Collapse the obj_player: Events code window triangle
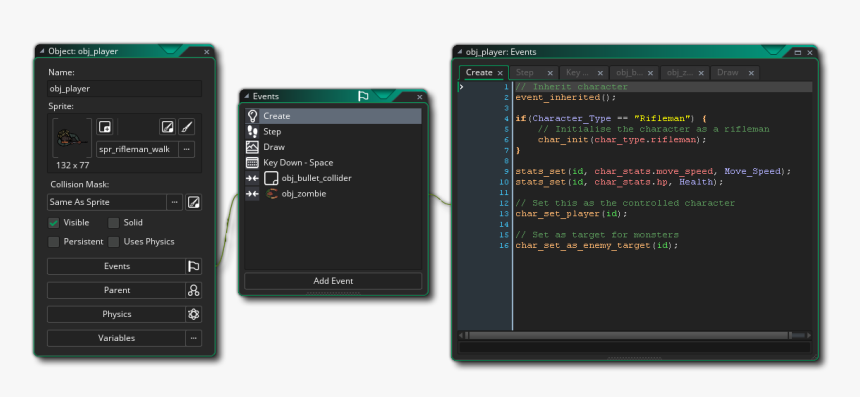Image resolution: width=860 pixels, height=397 pixels. pos(459,52)
